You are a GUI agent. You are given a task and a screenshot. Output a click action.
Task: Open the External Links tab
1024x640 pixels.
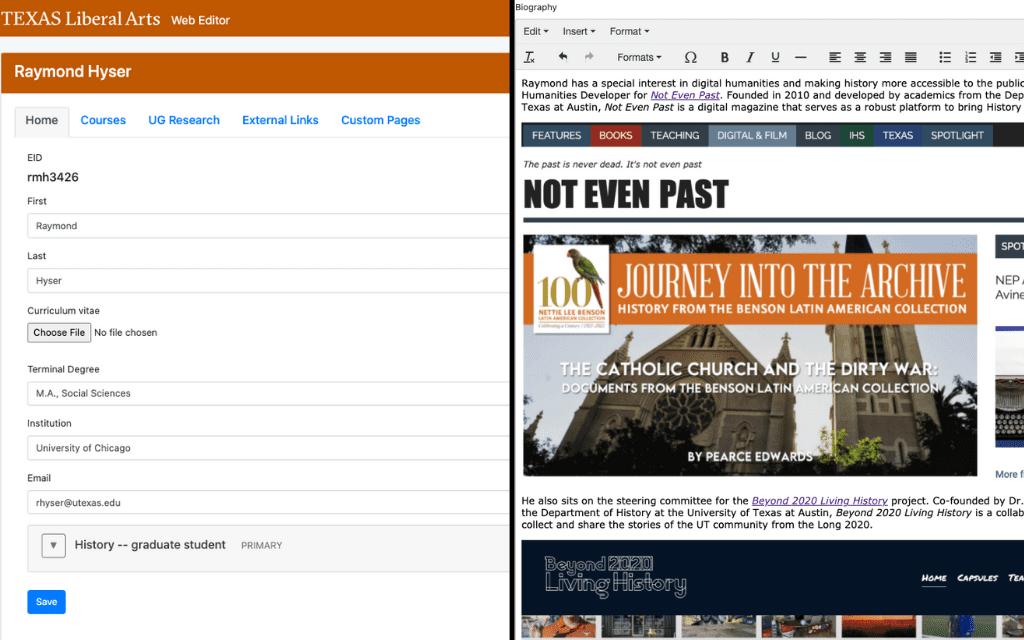pos(280,120)
